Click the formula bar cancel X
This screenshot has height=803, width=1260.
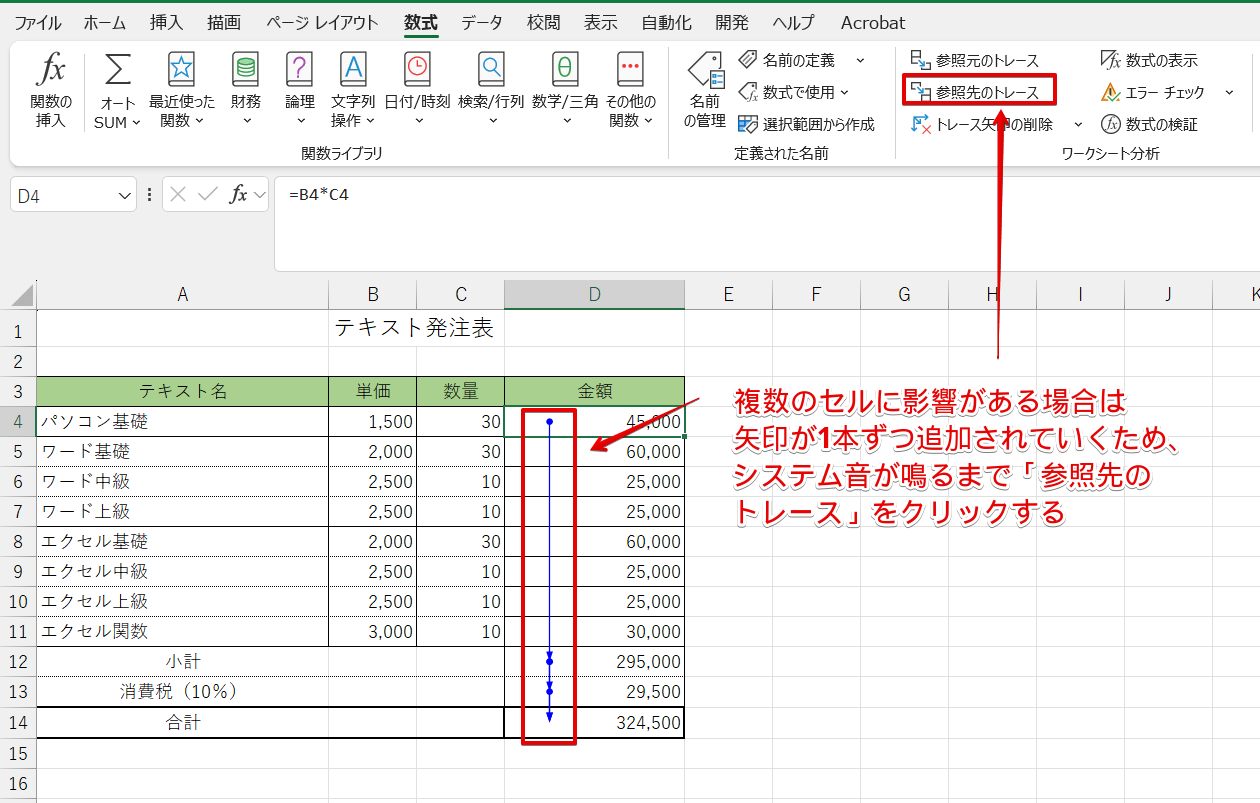[x=178, y=195]
